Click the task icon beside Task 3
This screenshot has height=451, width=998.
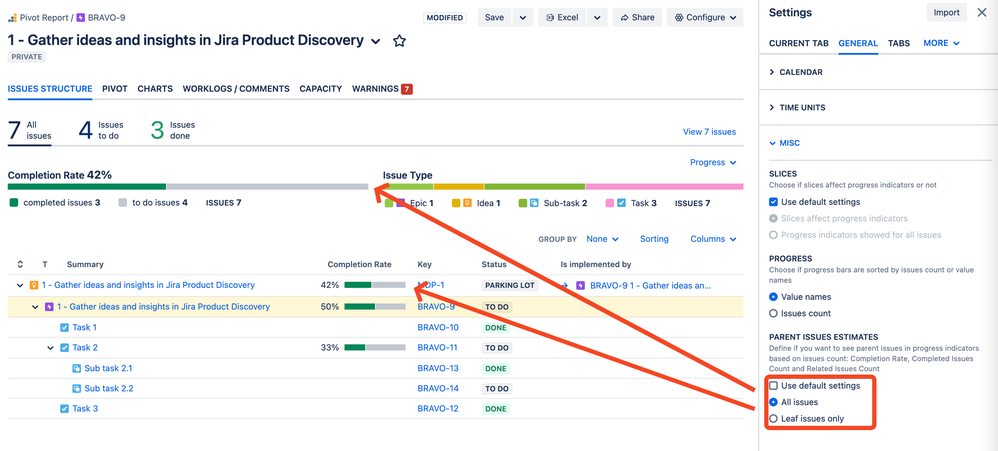point(64,409)
